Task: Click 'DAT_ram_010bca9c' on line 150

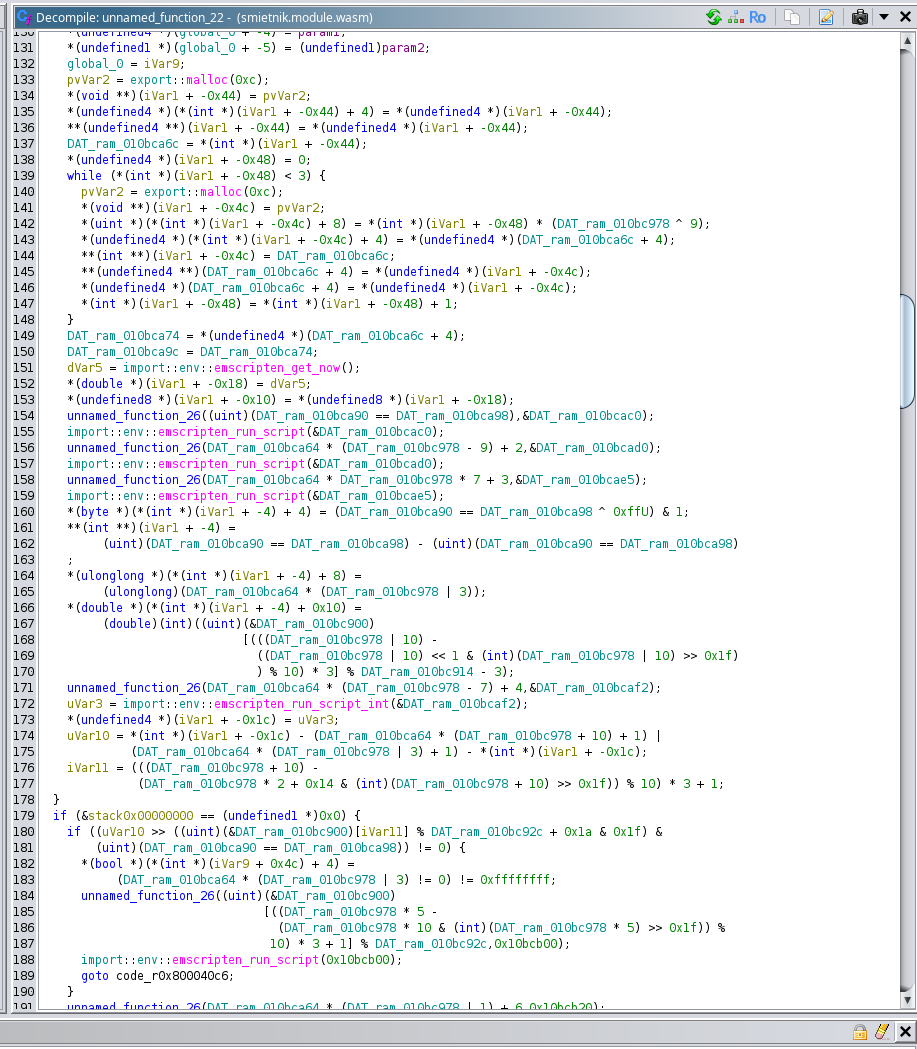Action: click(x=123, y=352)
